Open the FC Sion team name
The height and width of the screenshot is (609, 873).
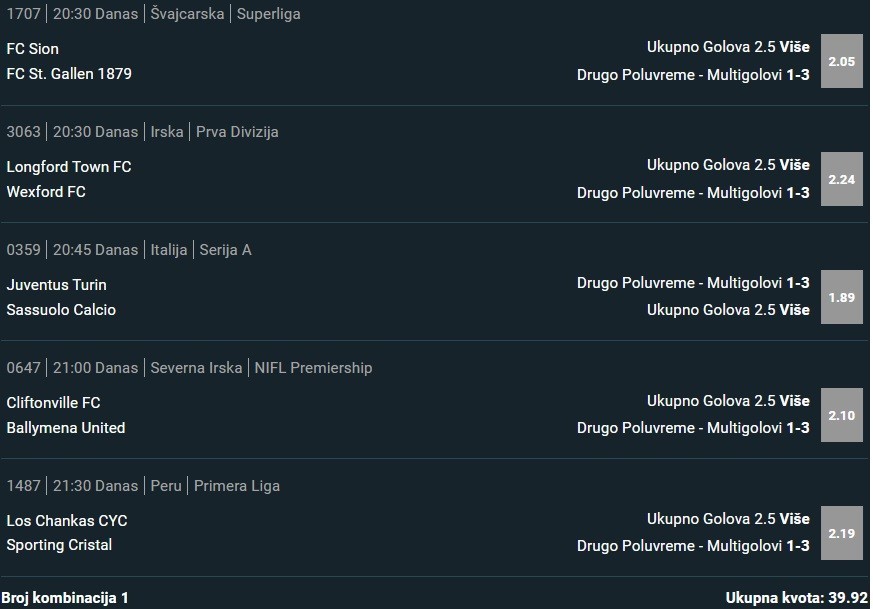pos(33,49)
